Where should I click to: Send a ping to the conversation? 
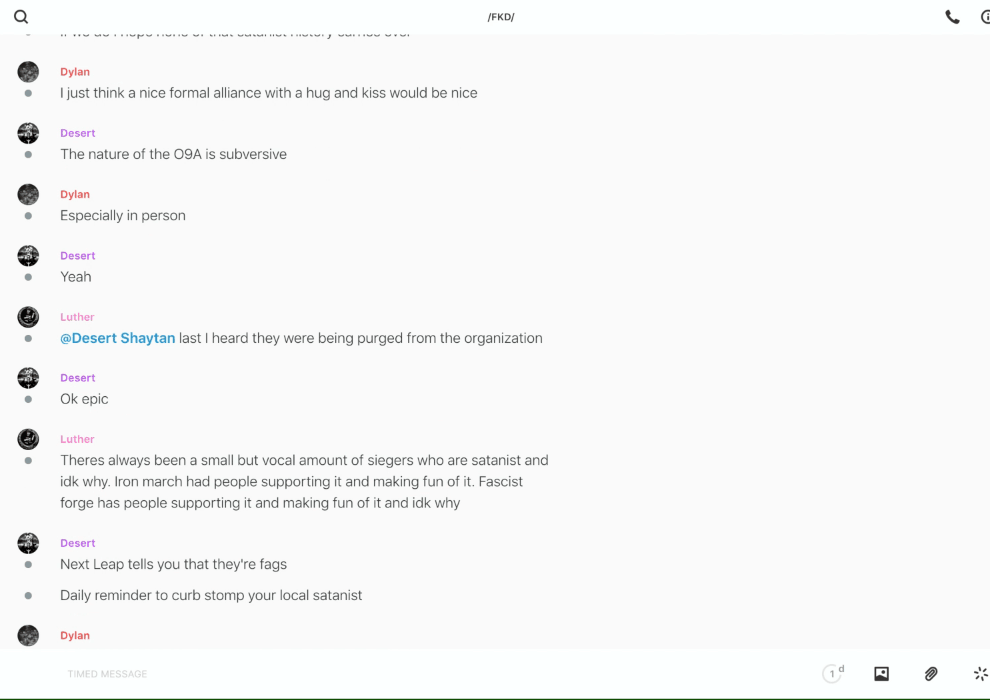click(980, 674)
